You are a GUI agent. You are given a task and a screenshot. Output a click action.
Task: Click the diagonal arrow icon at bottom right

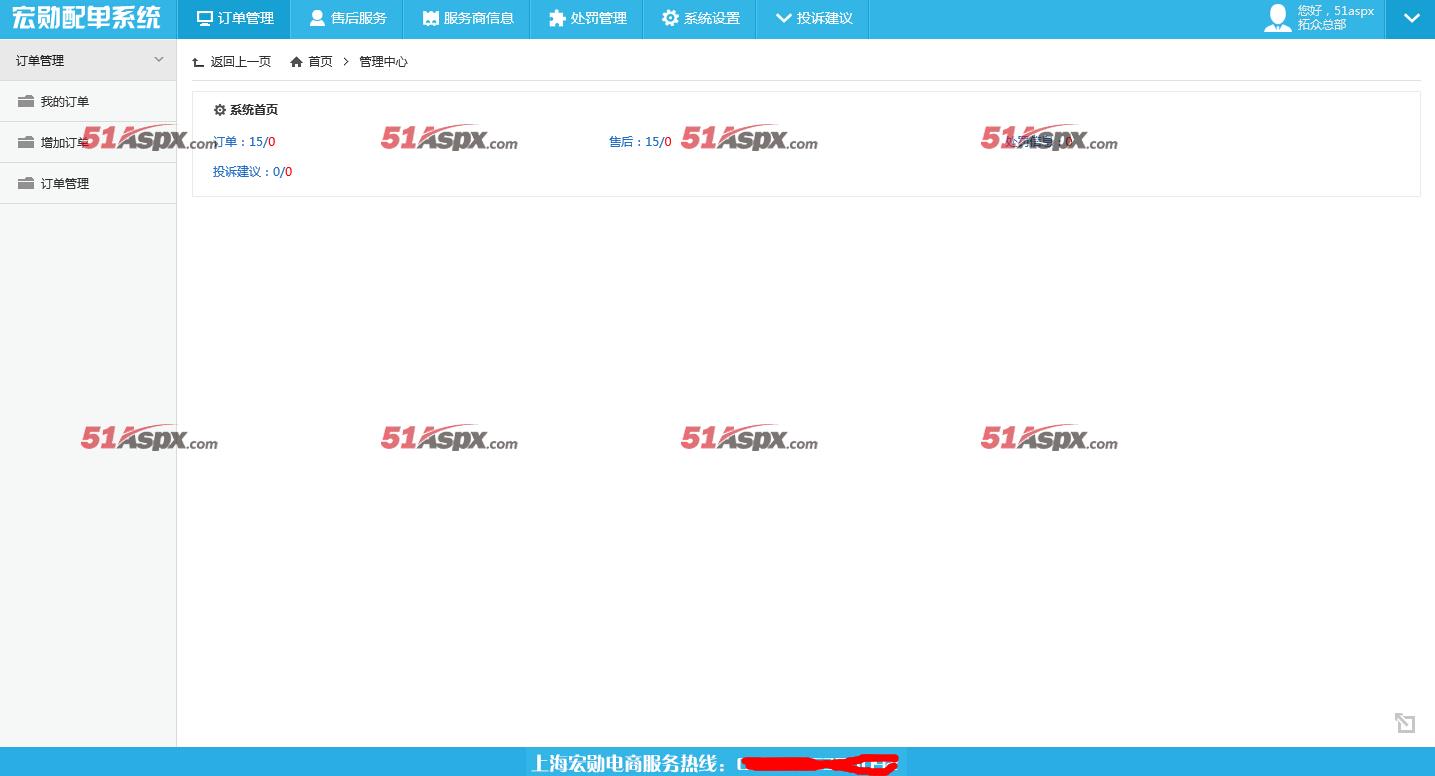click(1405, 723)
